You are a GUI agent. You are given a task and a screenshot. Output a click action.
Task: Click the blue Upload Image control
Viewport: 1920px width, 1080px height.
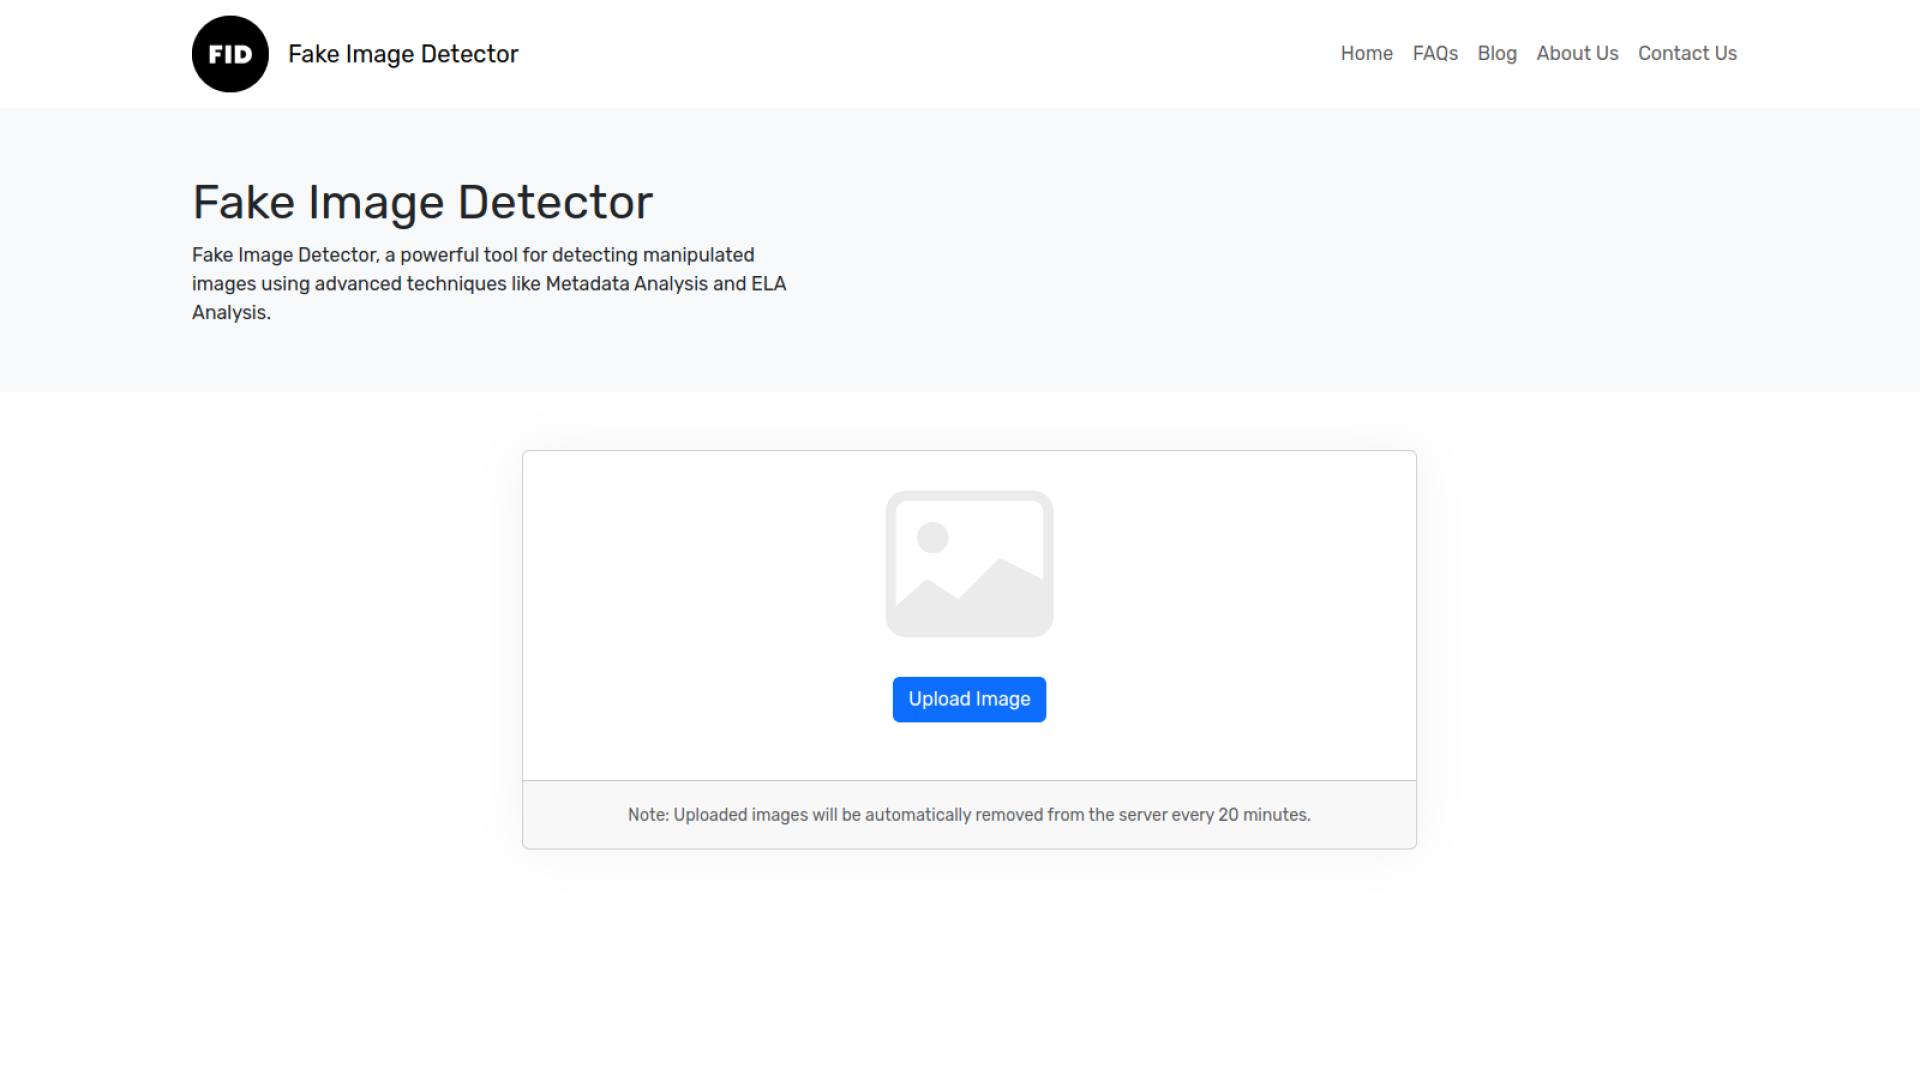tap(968, 699)
